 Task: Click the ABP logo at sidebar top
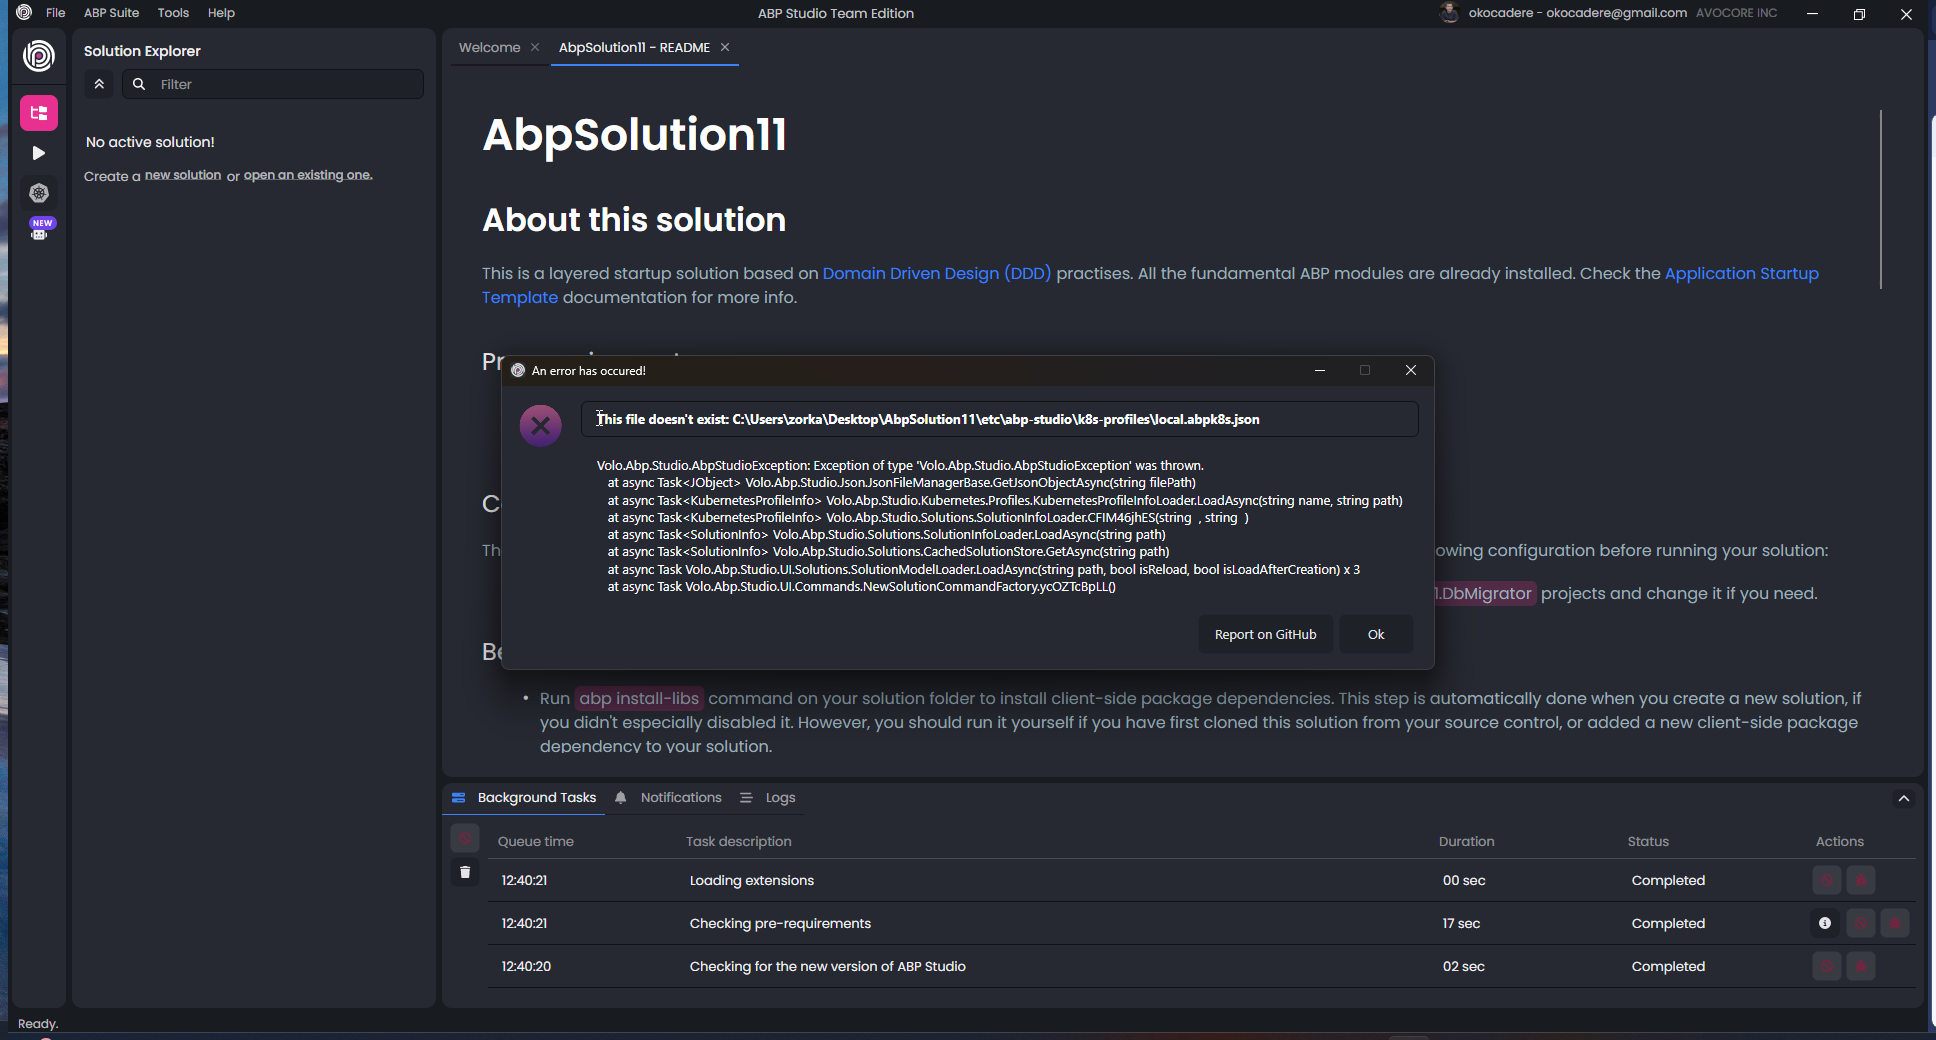[39, 55]
